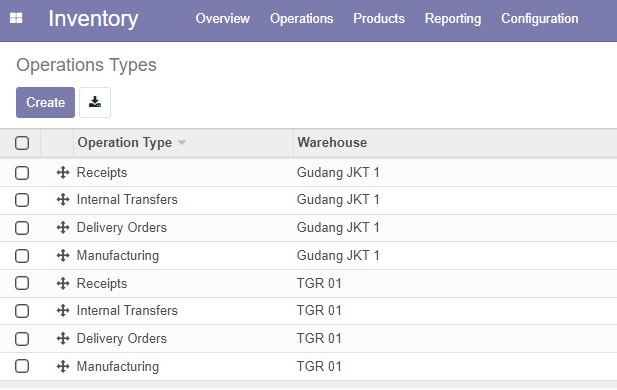Click the drag handle for TGR 01 Receipts
Viewport: 617px width, 390px height.
63,283
